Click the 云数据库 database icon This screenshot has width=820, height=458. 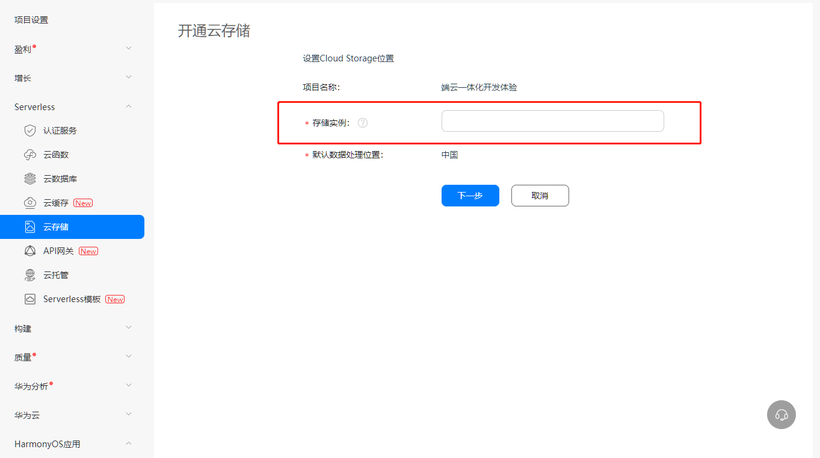(30, 179)
